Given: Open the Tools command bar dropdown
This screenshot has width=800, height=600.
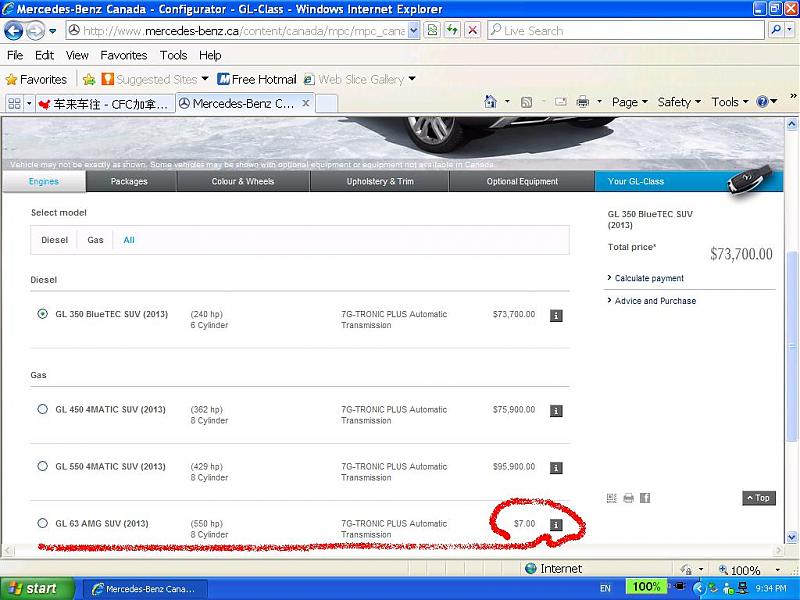Looking at the screenshot, I should tap(730, 102).
